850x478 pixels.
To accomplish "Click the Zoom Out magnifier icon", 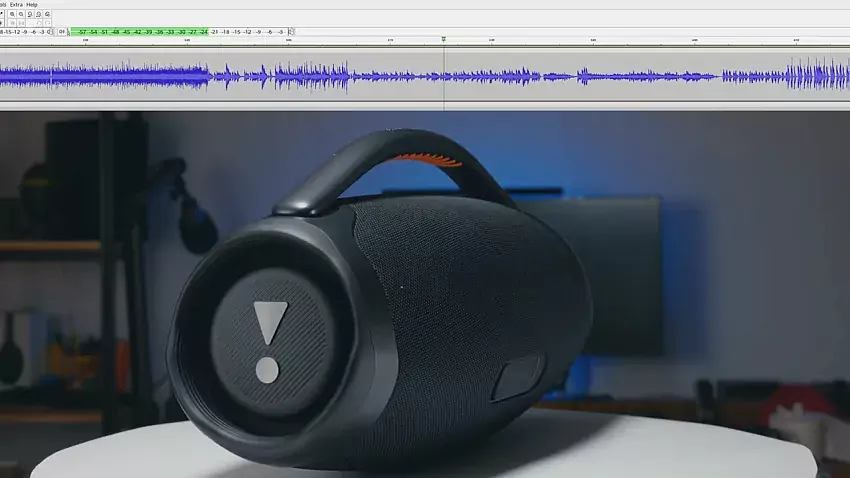I will click(x=21, y=14).
